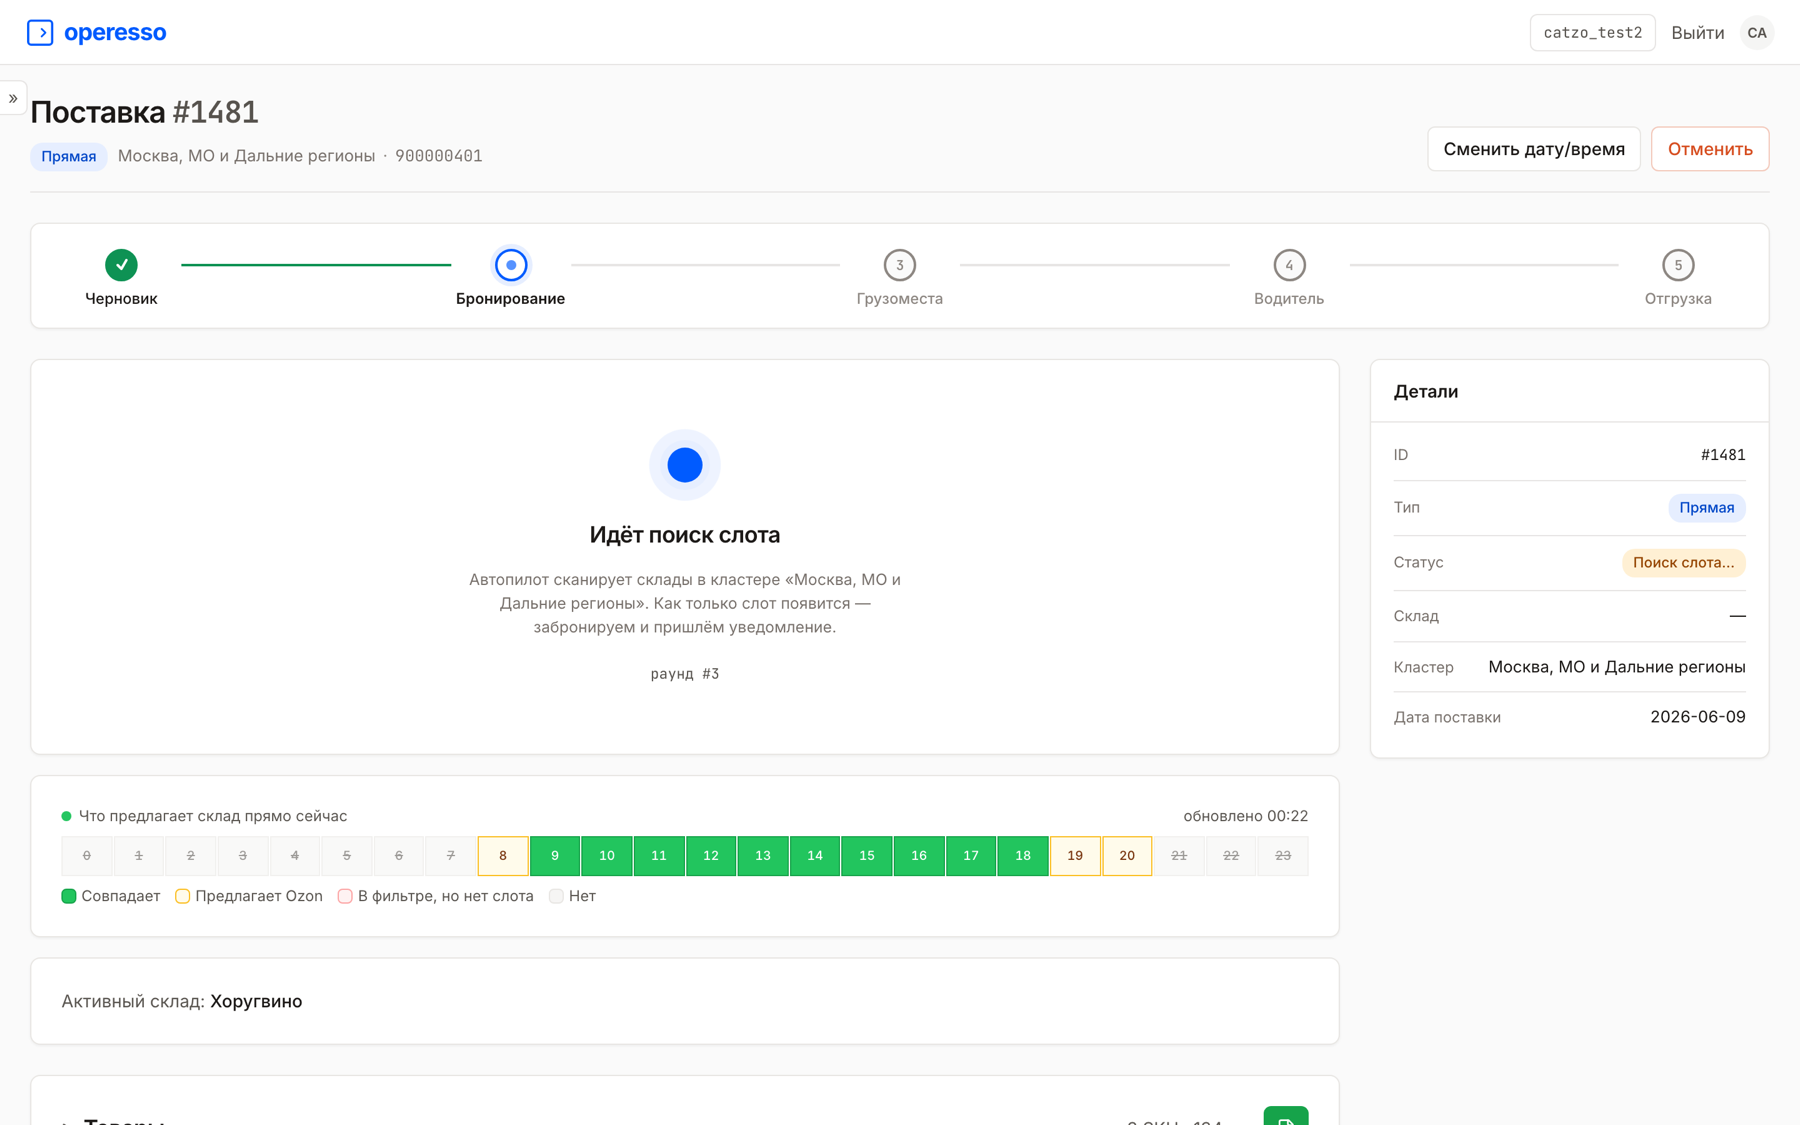Image resolution: width=1800 pixels, height=1125 pixels.
Task: Click the раунд #3 label
Action: [685, 674]
